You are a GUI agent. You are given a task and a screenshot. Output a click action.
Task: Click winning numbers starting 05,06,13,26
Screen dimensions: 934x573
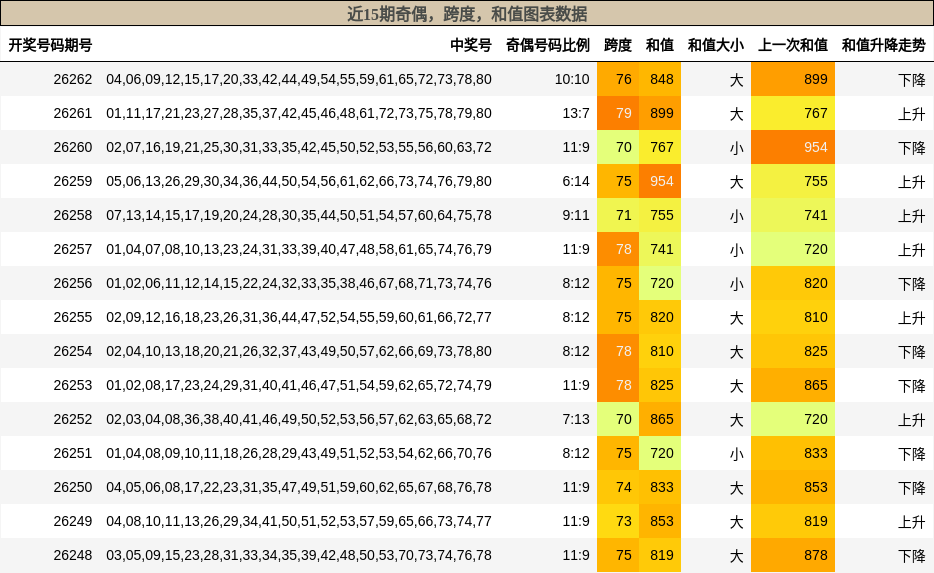click(x=299, y=181)
